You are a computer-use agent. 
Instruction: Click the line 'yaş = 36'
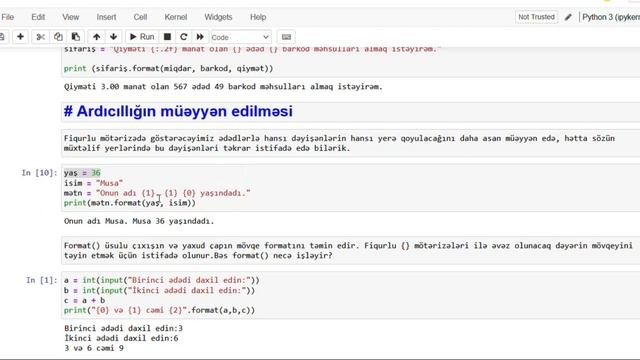click(x=82, y=173)
